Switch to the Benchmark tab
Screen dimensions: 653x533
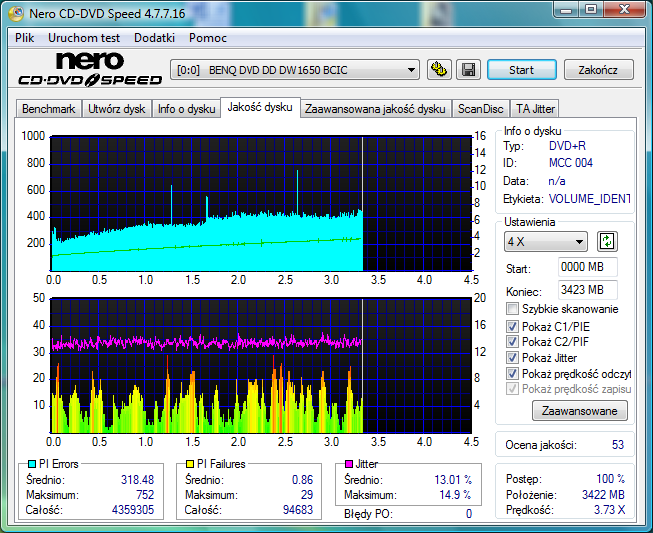48,109
